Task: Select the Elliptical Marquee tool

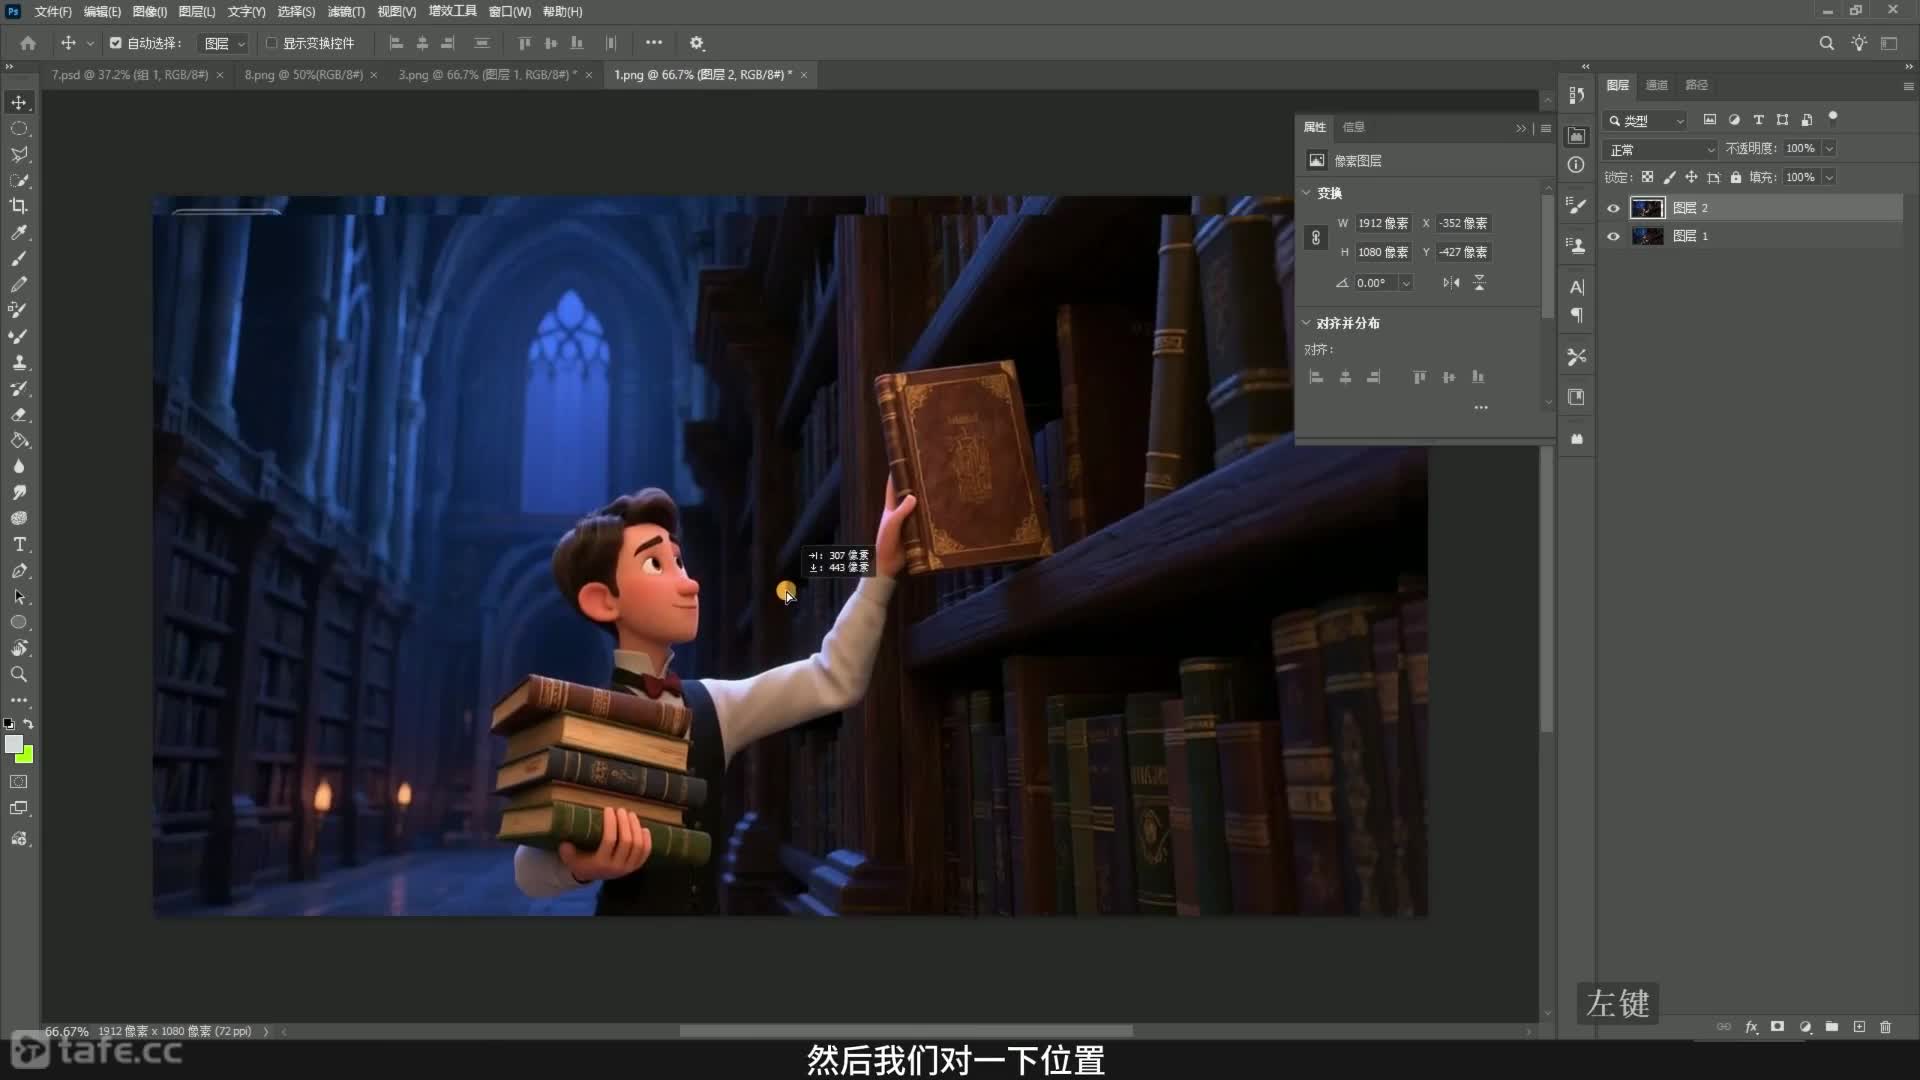Action: click(x=19, y=129)
